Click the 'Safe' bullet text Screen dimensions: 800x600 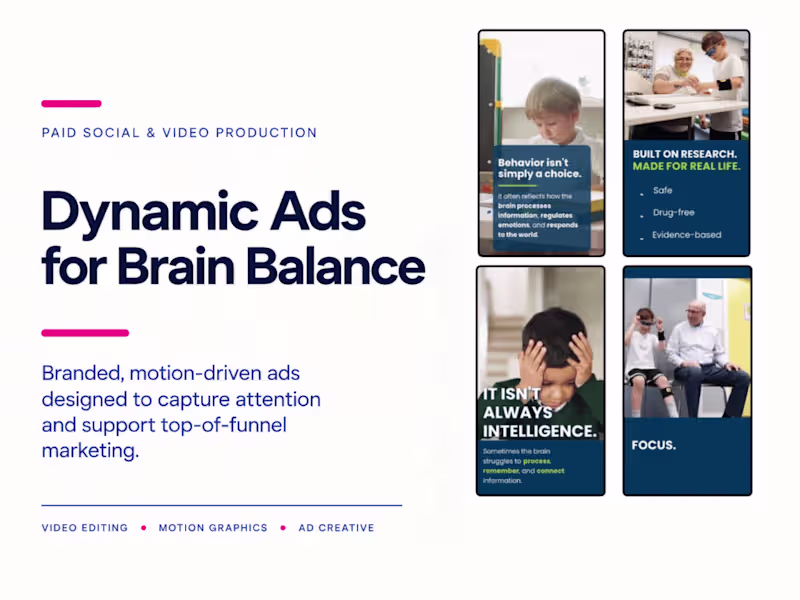coord(662,190)
